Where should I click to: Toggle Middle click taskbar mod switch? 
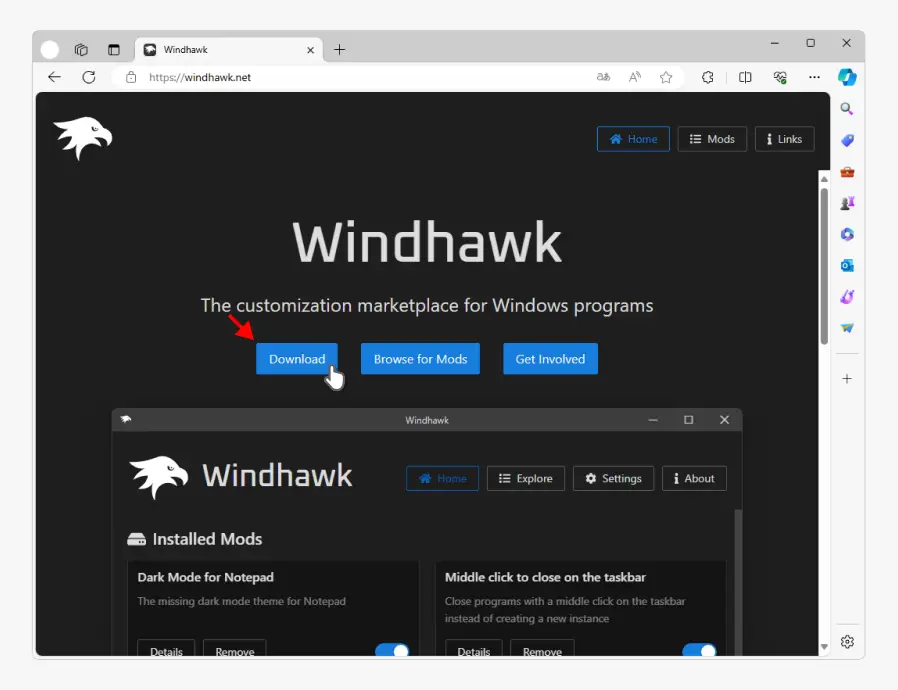pos(699,650)
